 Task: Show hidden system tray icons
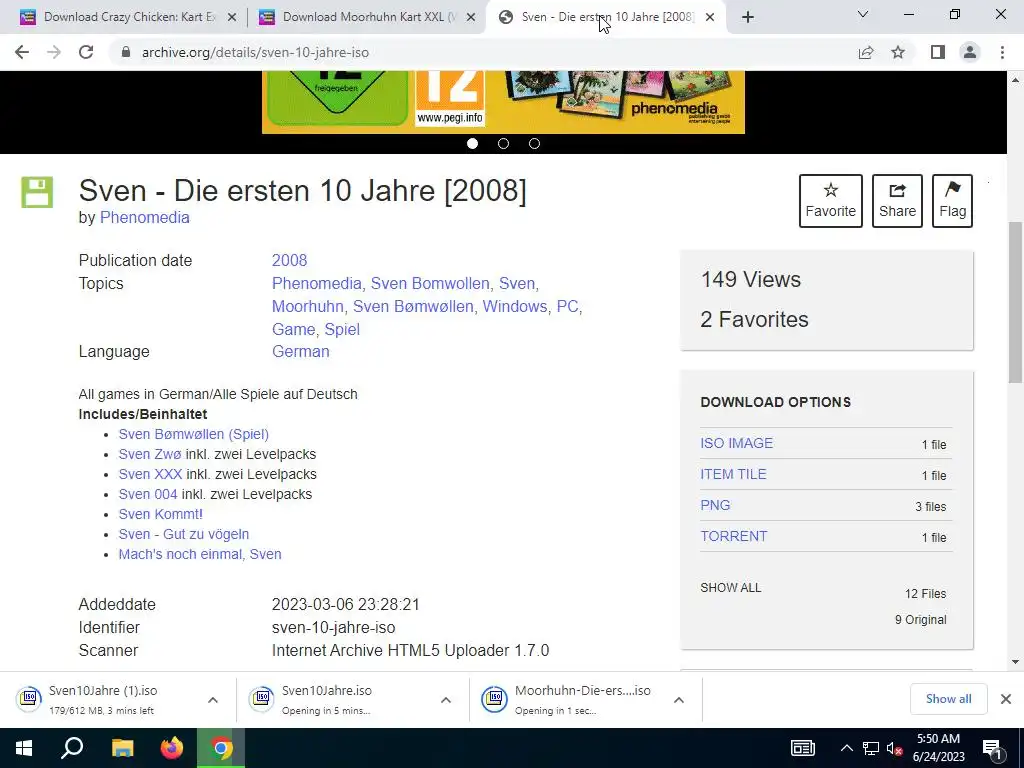click(846, 748)
